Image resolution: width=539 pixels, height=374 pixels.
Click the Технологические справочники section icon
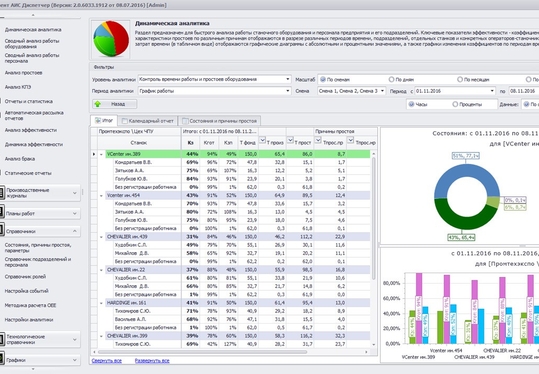2,339
